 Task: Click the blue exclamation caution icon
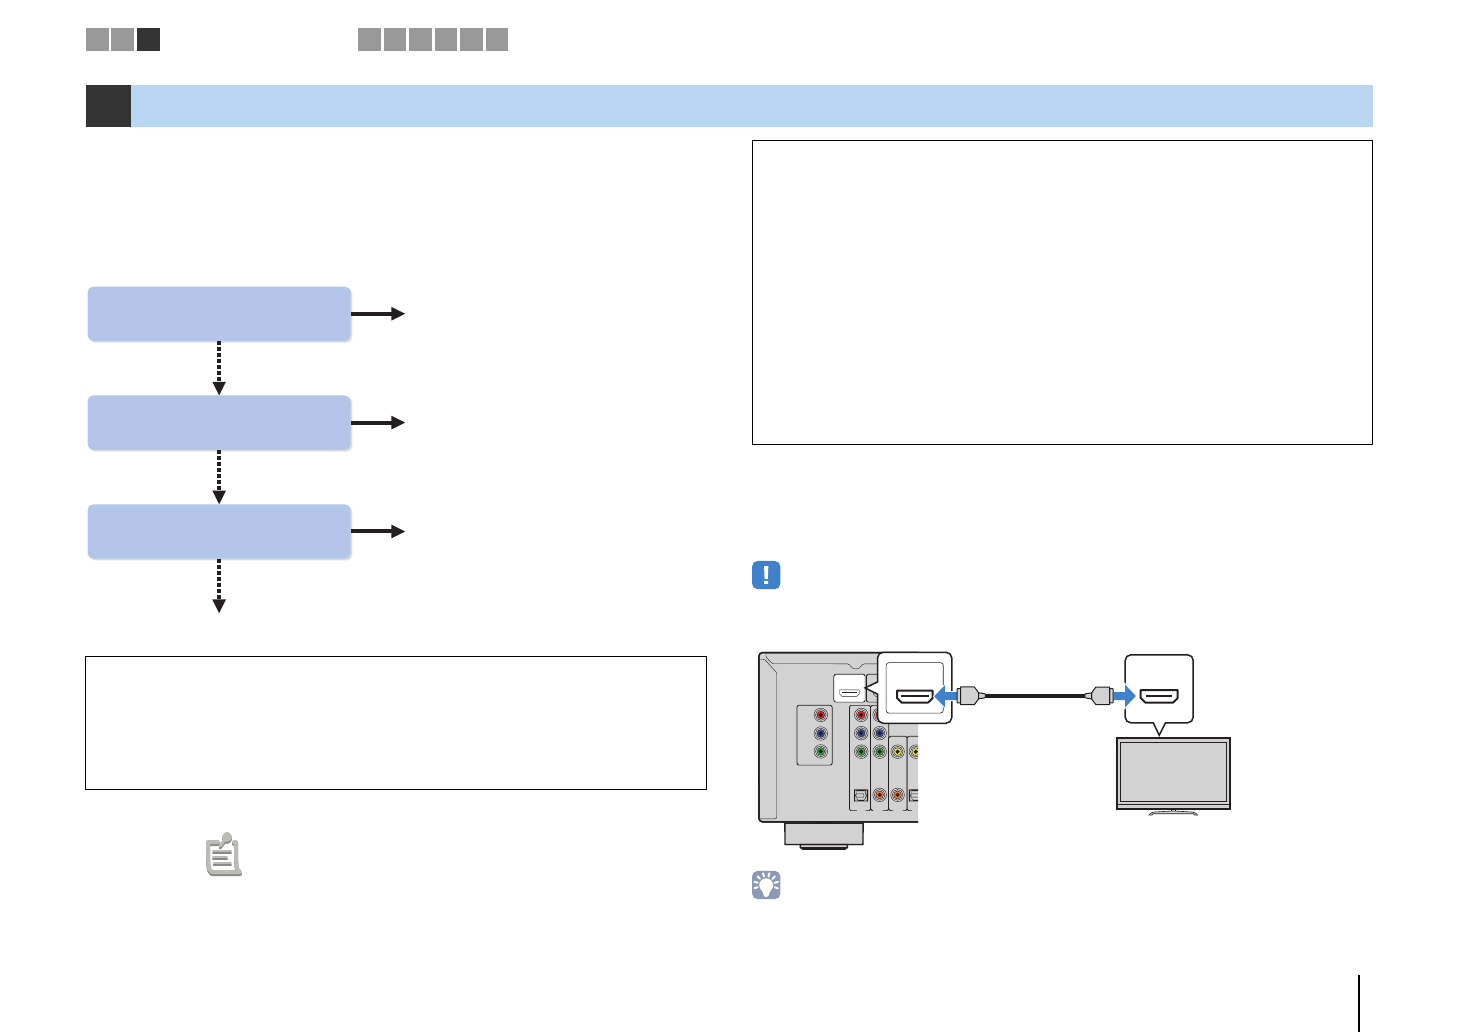(x=766, y=575)
